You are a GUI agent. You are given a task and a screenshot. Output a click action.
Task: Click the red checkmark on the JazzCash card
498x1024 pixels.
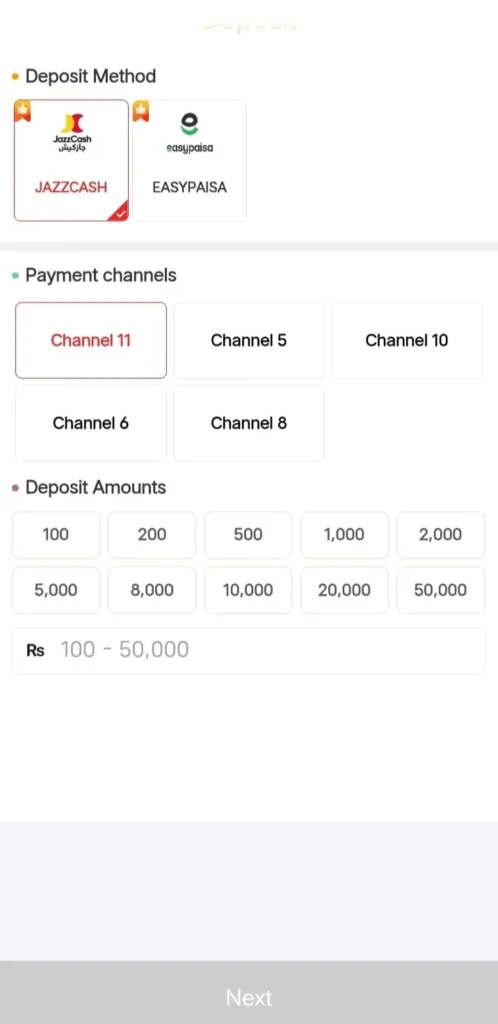(119, 212)
